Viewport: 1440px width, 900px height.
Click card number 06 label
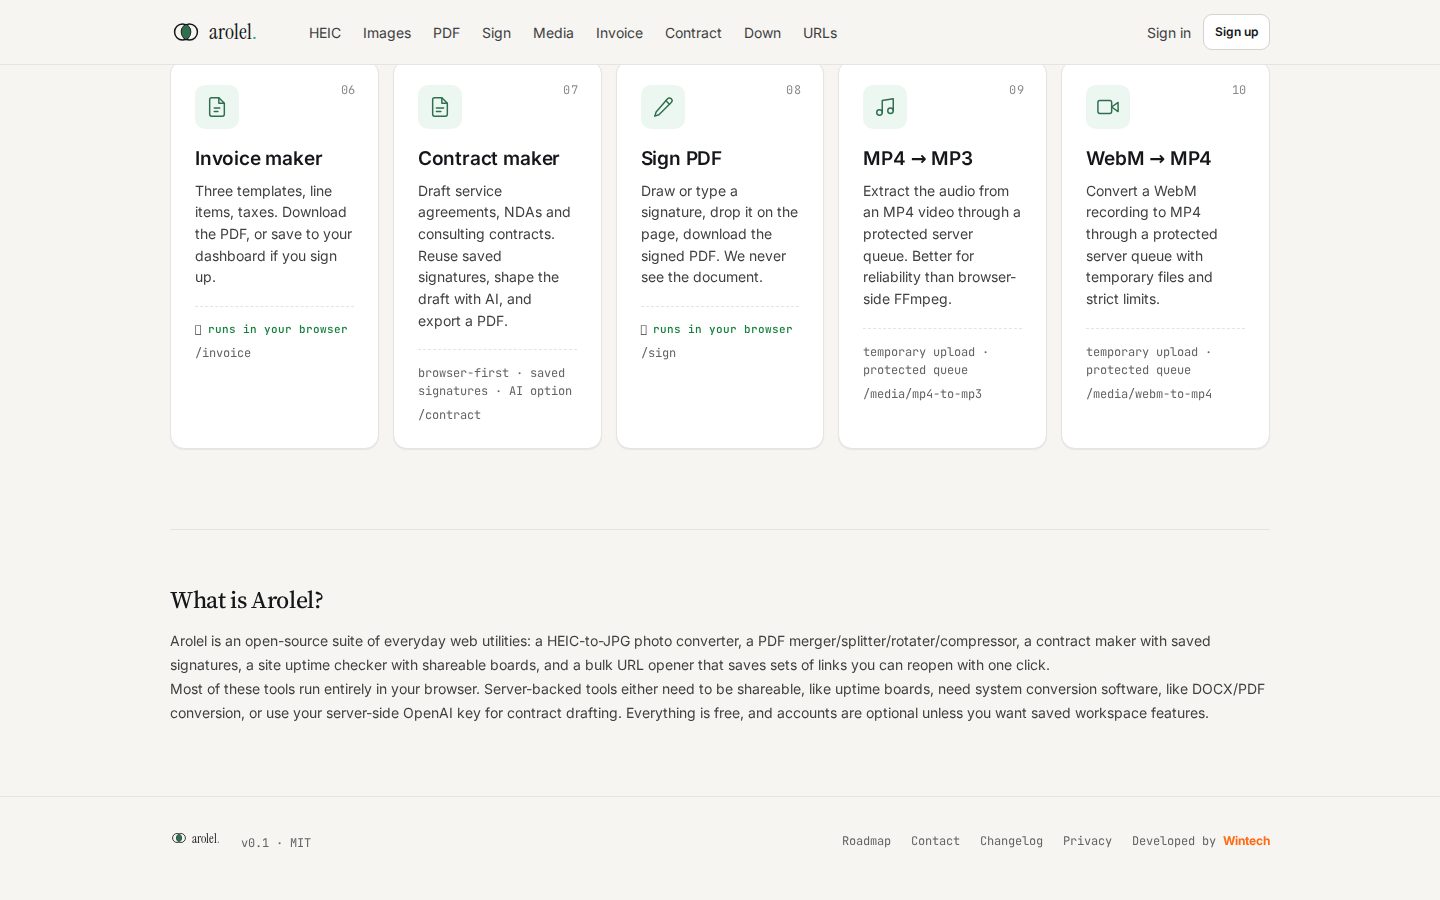pyautogui.click(x=348, y=90)
